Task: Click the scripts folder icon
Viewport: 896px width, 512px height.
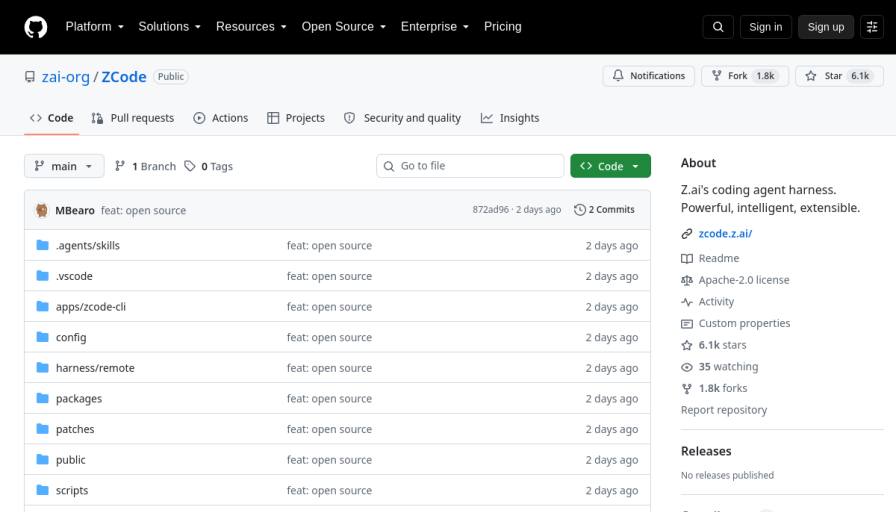Action: click(x=42, y=490)
